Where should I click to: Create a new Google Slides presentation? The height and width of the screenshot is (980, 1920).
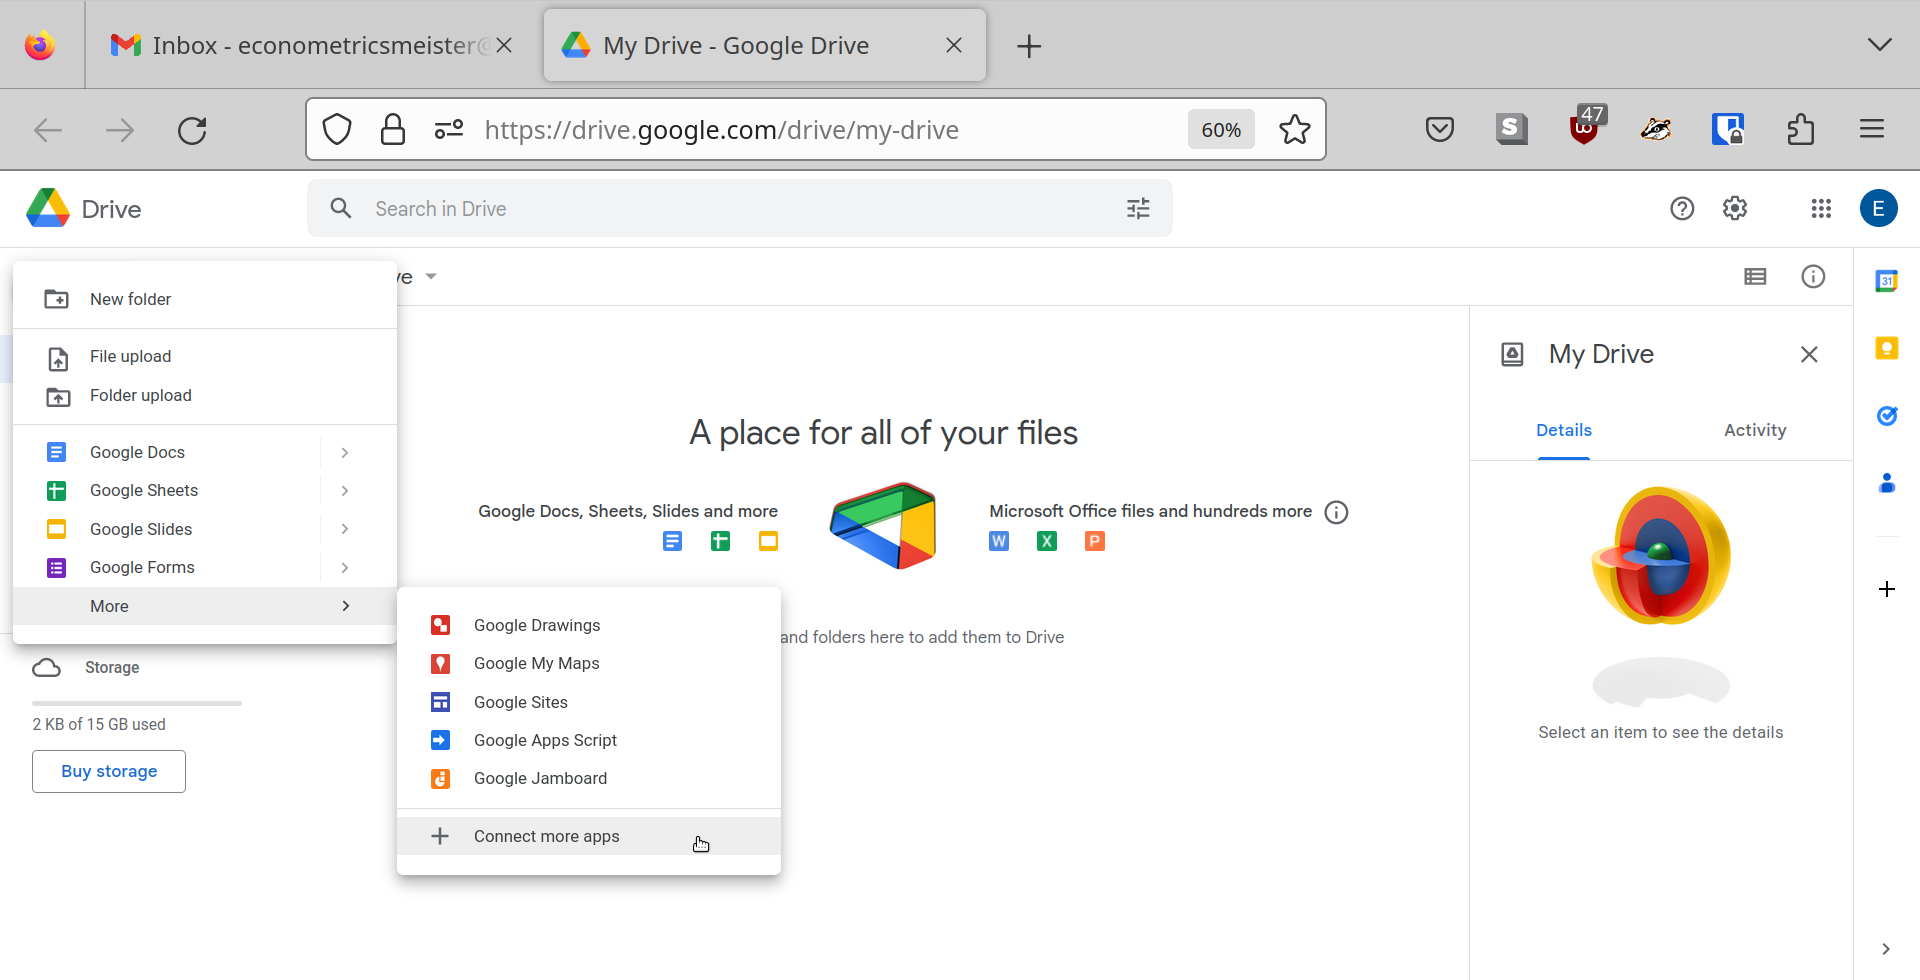(x=141, y=529)
